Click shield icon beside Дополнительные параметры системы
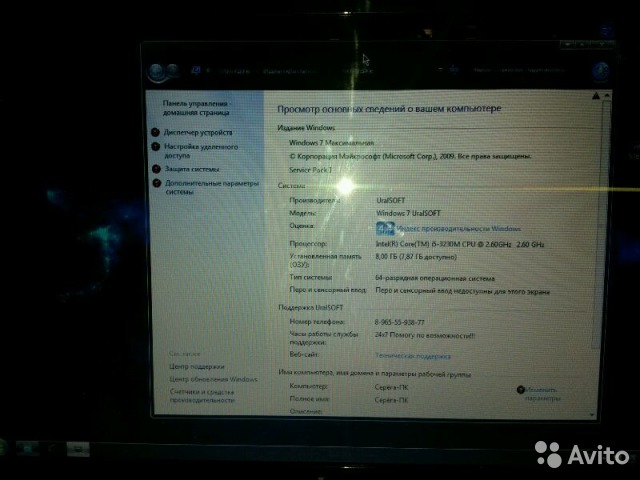The height and width of the screenshot is (480, 640). pyautogui.click(x=157, y=183)
